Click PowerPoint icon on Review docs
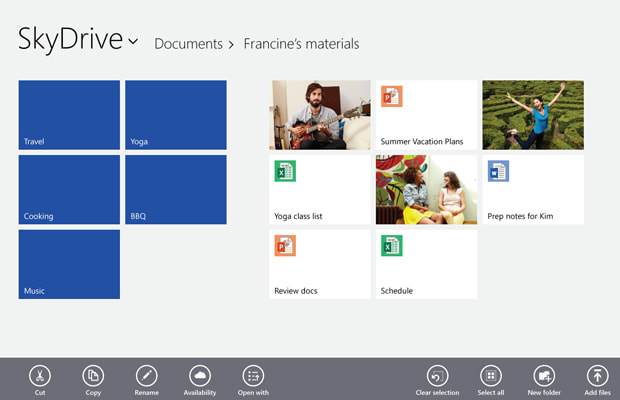 tap(285, 246)
